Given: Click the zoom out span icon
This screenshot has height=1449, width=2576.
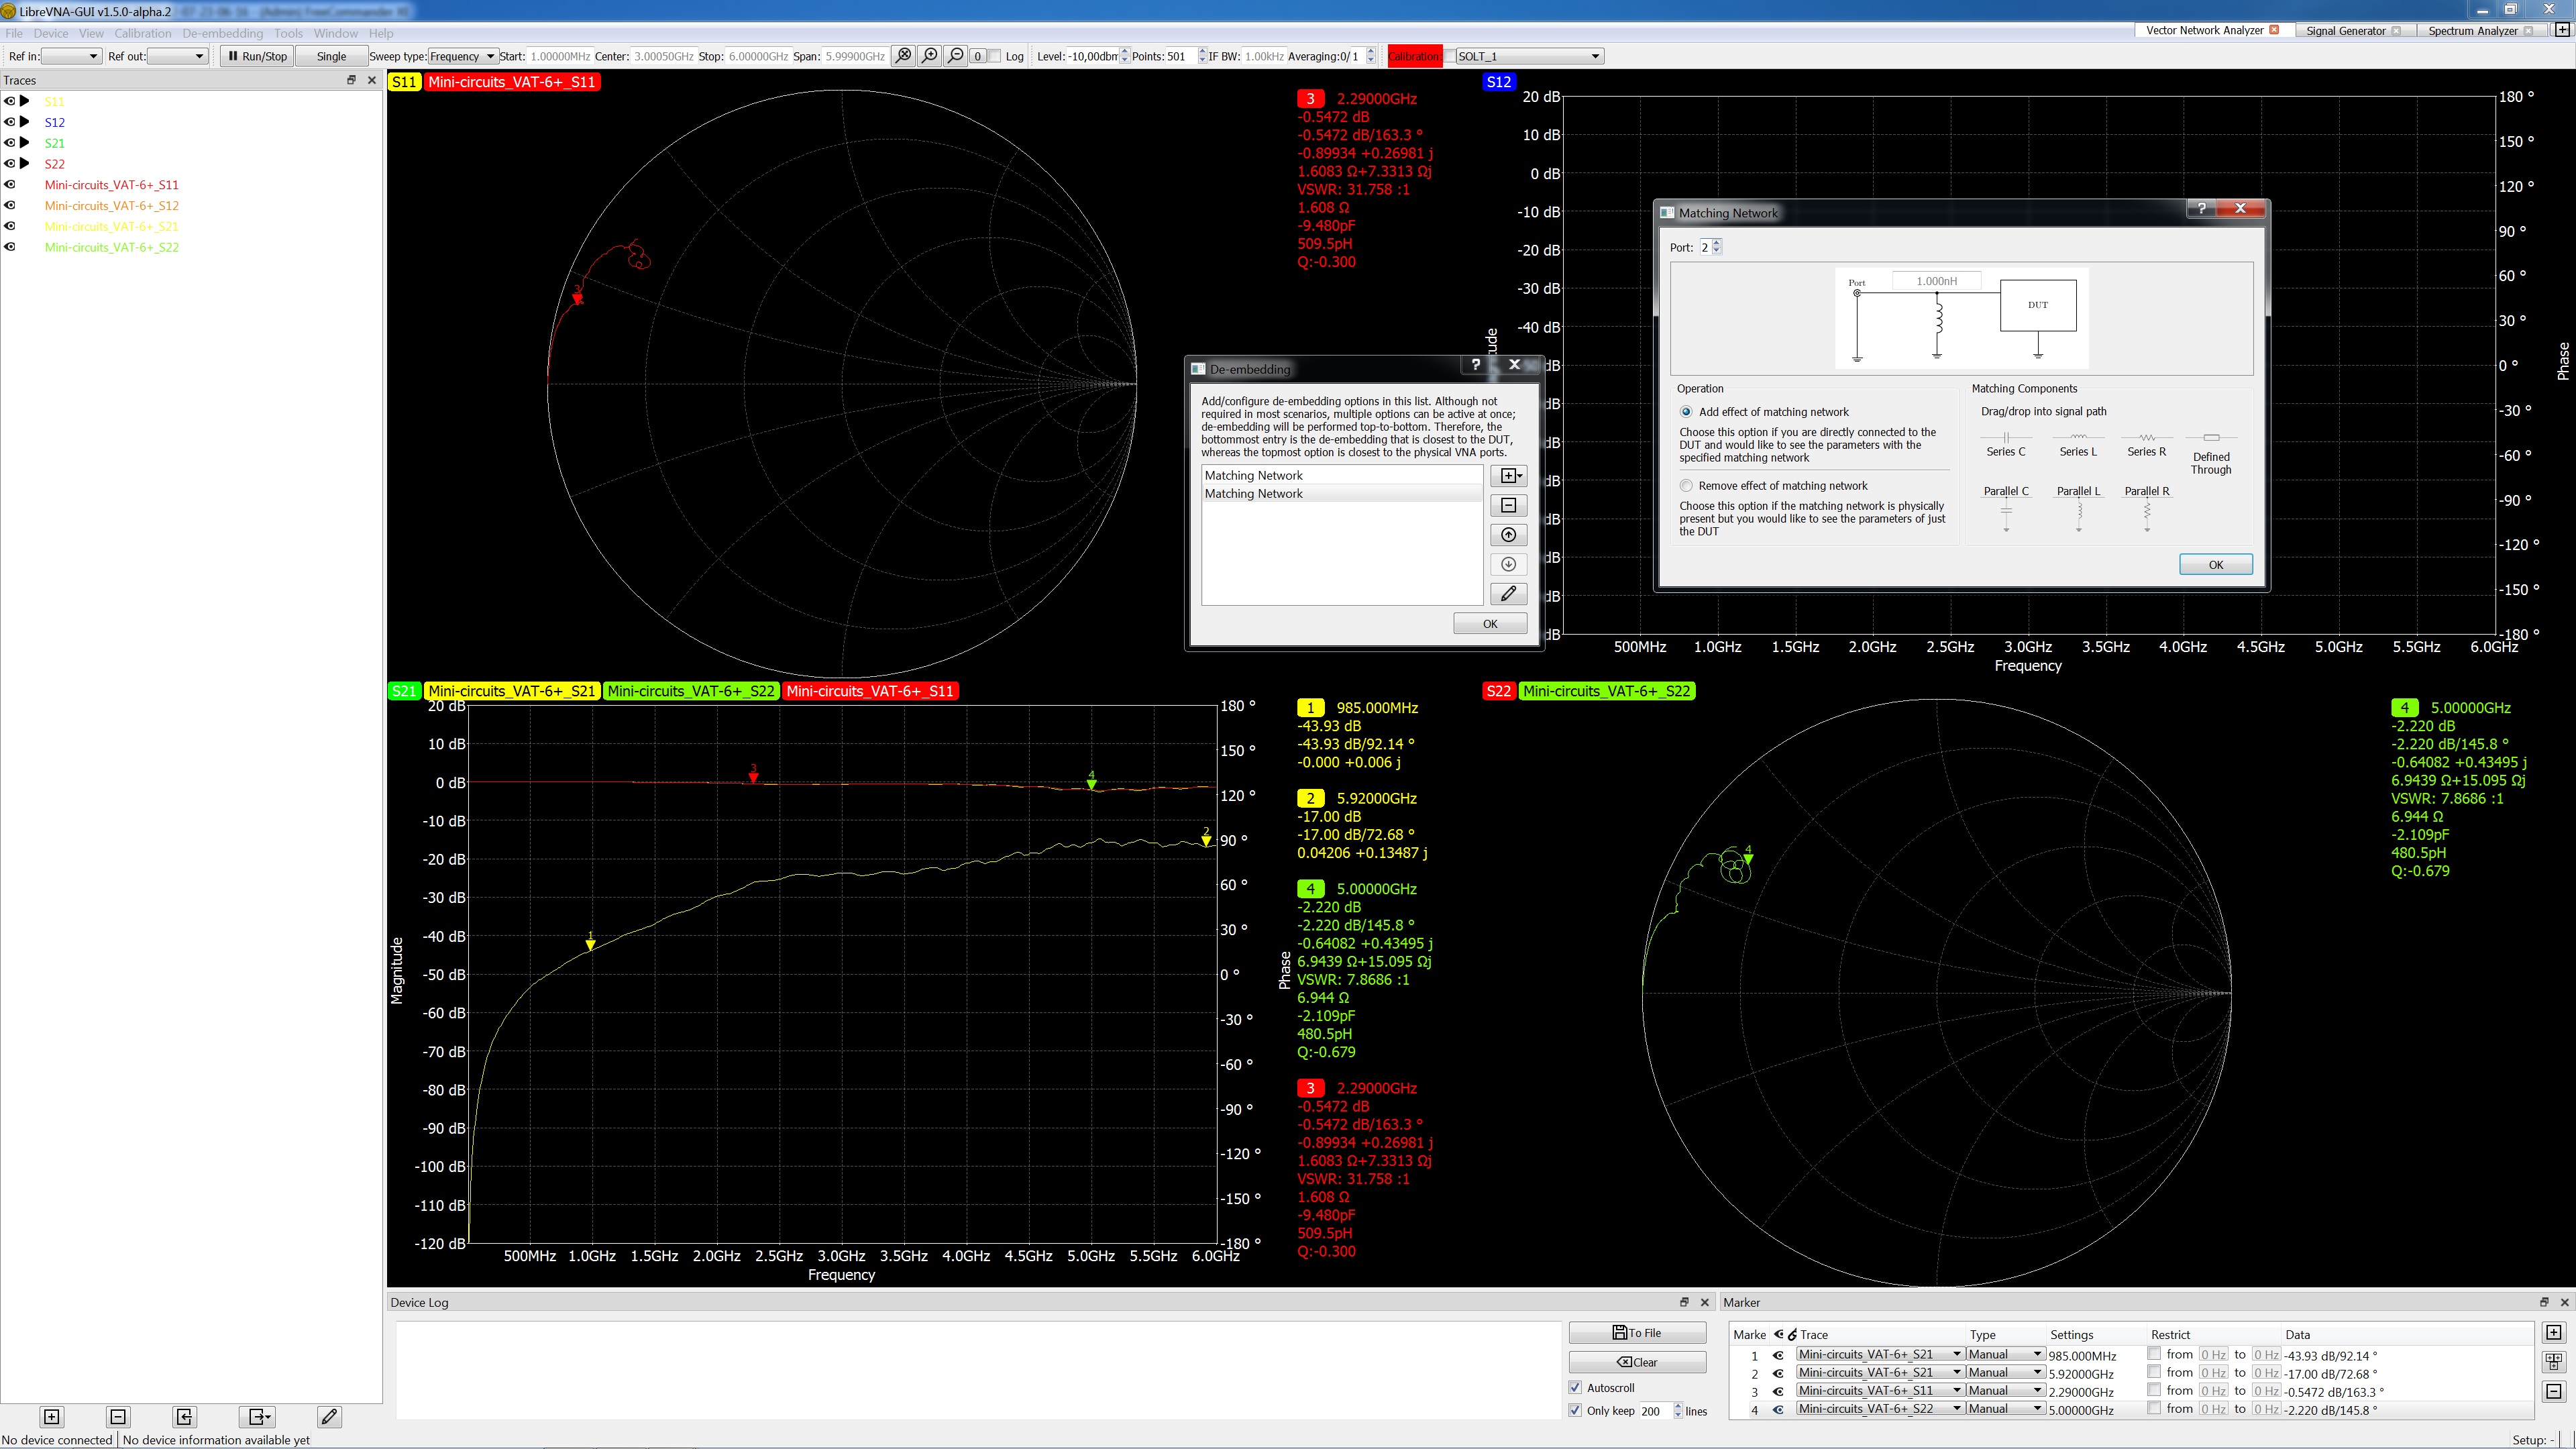Looking at the screenshot, I should 956,56.
